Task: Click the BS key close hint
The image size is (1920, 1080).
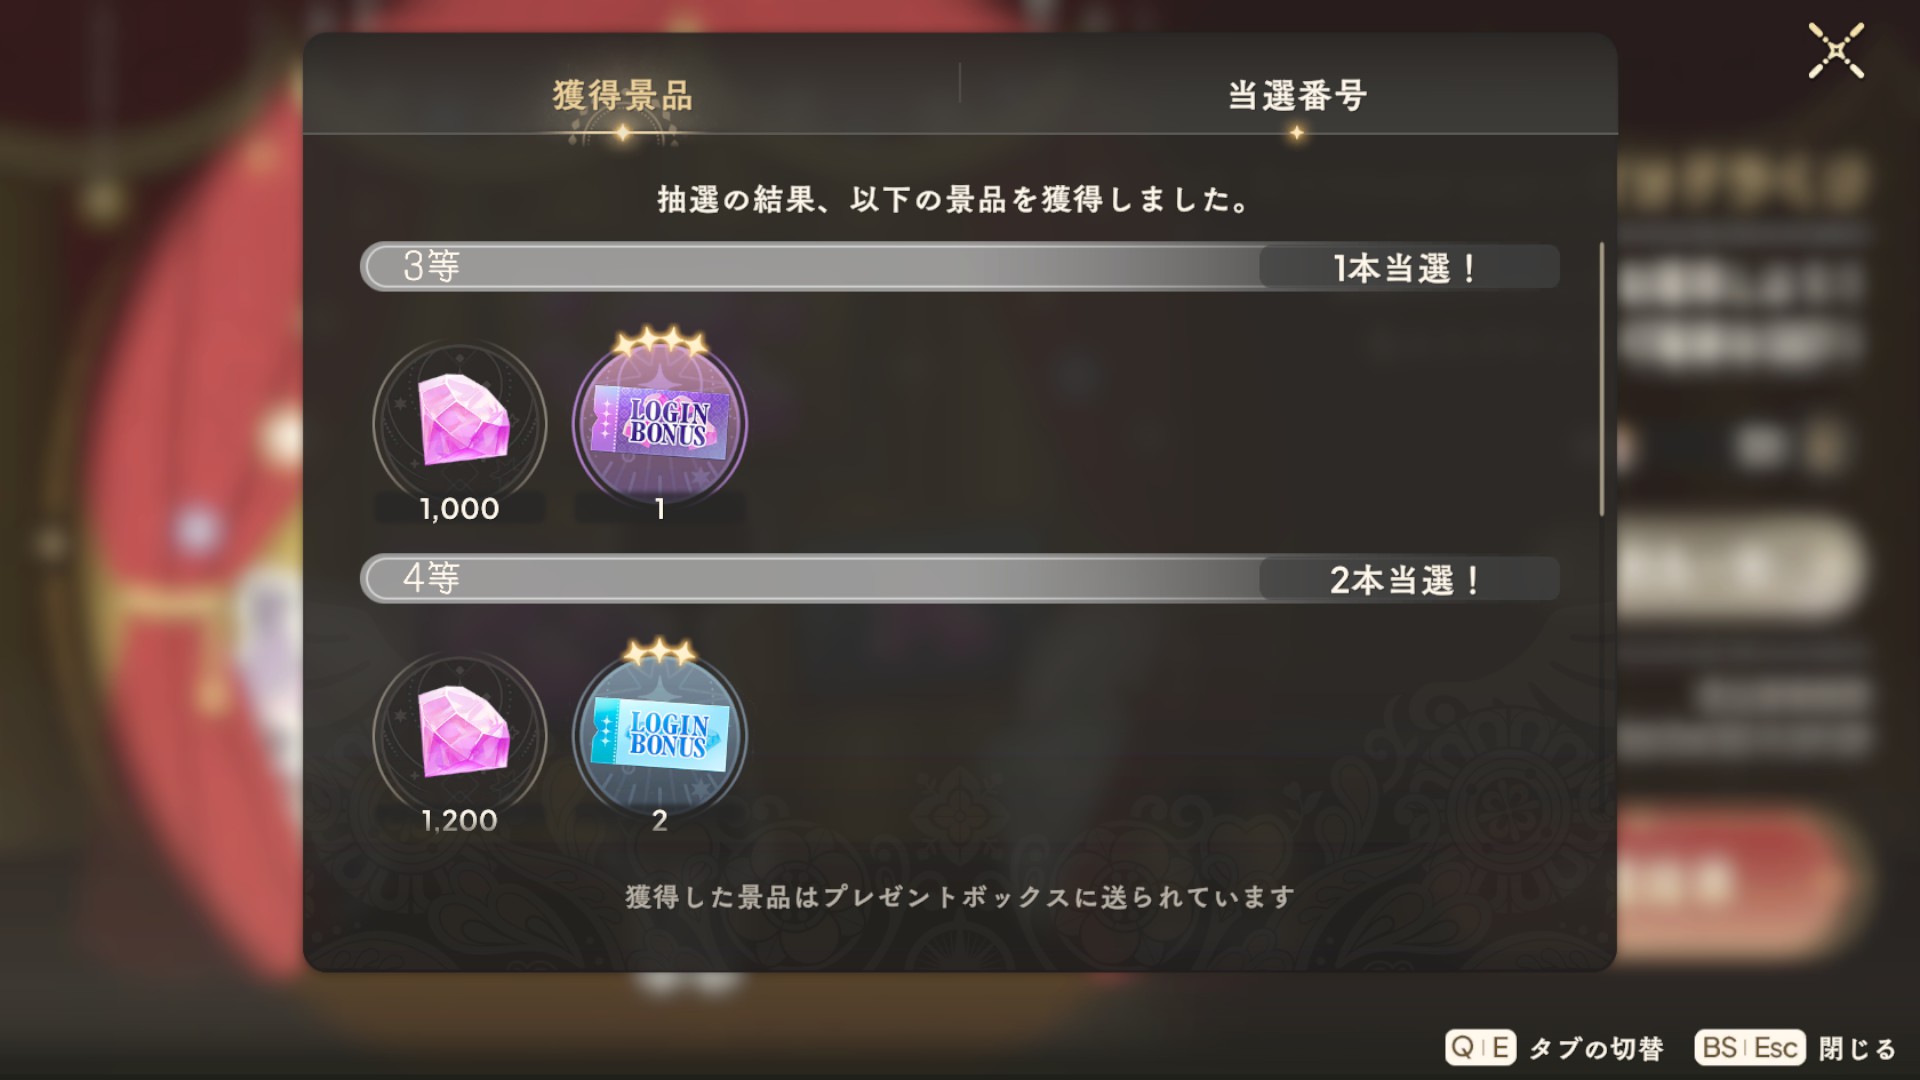Action: tap(1720, 1047)
